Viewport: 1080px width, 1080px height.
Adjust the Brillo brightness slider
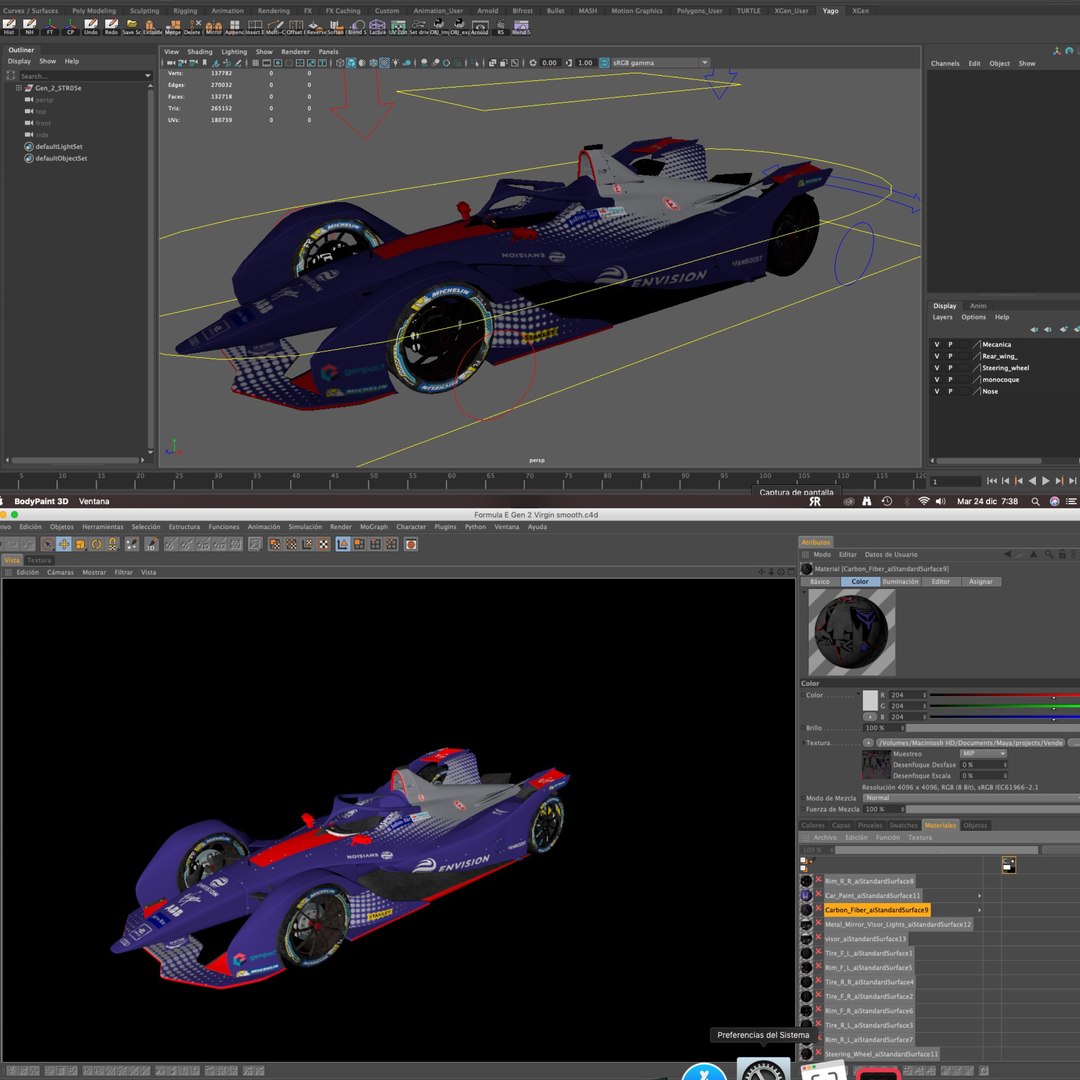(993, 728)
